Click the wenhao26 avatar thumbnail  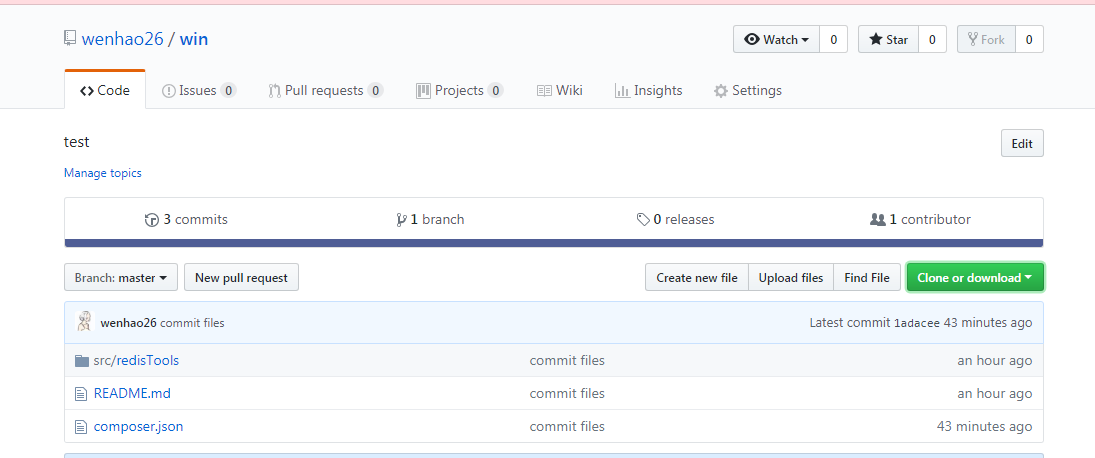coord(84,322)
